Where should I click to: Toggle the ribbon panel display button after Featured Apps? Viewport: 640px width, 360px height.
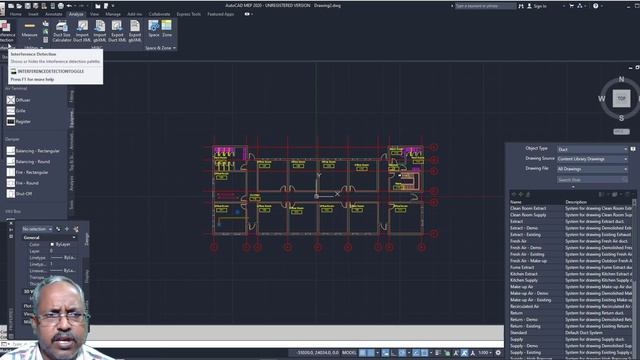click(247, 14)
